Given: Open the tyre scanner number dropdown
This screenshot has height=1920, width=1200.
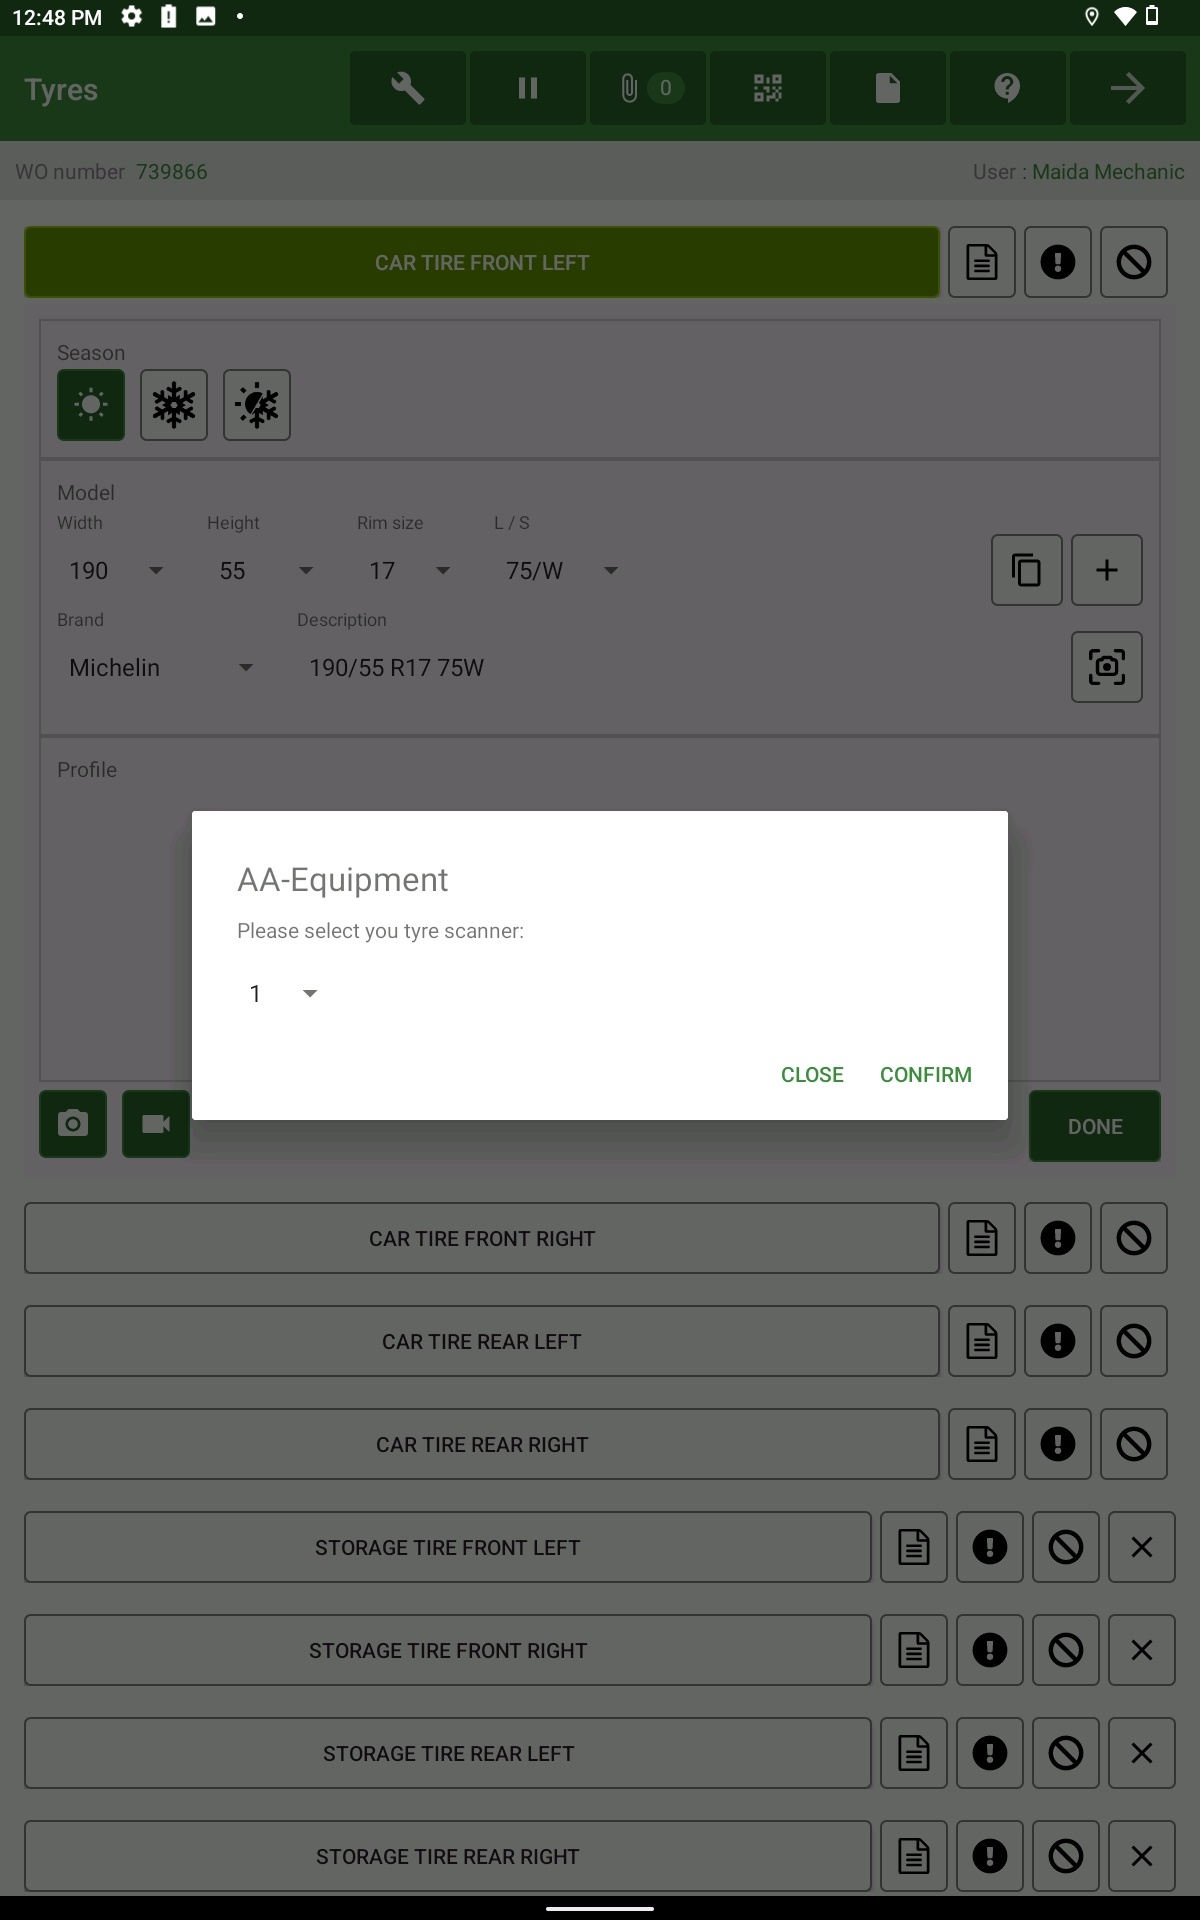Looking at the screenshot, I should pos(283,993).
